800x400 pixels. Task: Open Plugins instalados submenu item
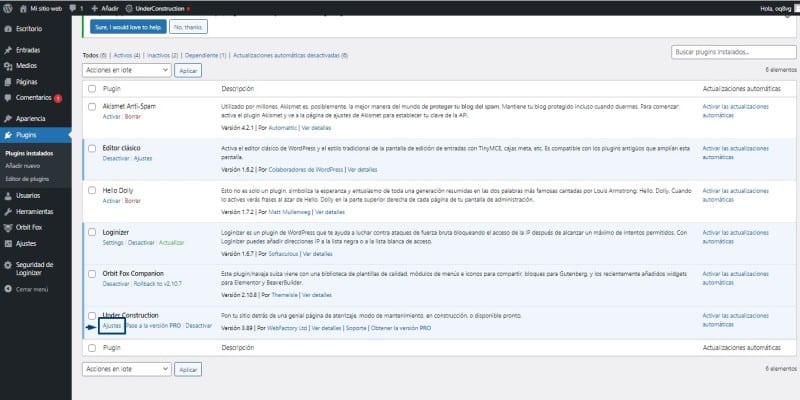point(29,153)
